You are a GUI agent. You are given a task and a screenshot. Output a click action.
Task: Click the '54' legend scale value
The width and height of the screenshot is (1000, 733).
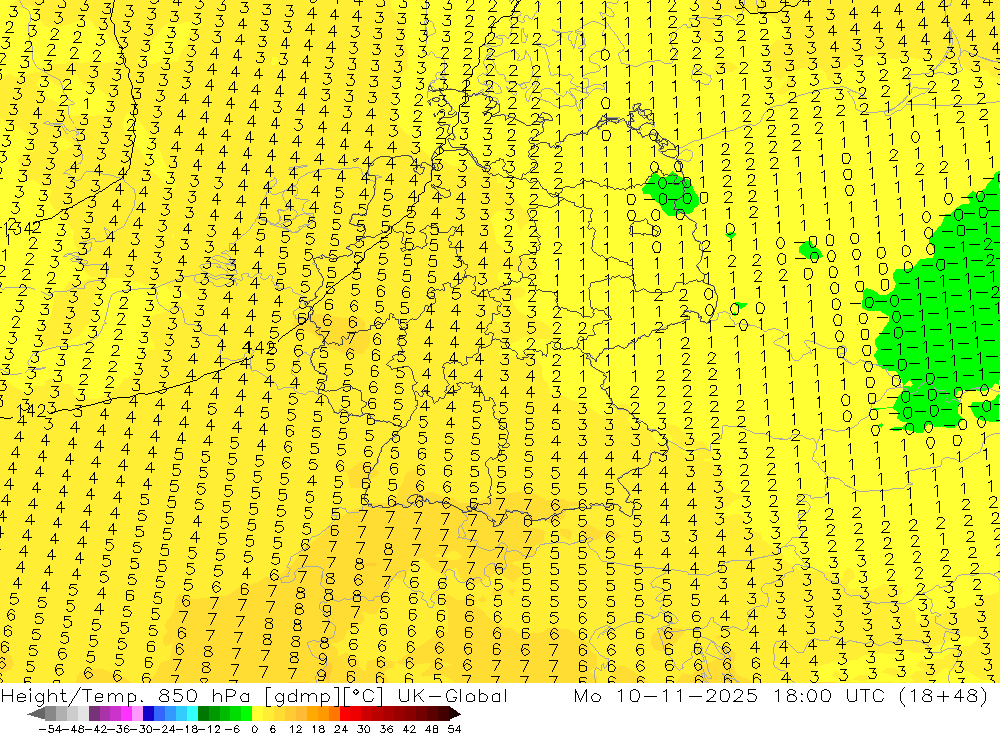tap(454, 729)
